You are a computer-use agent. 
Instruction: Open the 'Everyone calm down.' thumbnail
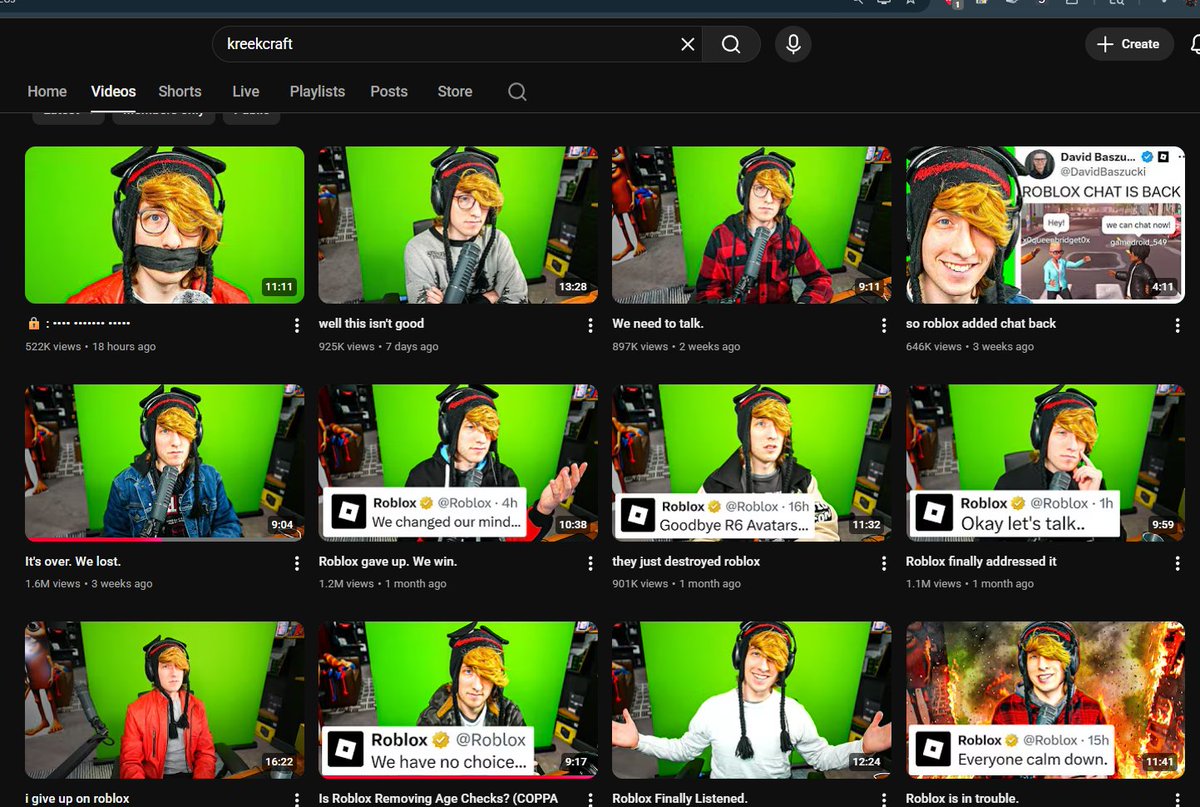1045,700
